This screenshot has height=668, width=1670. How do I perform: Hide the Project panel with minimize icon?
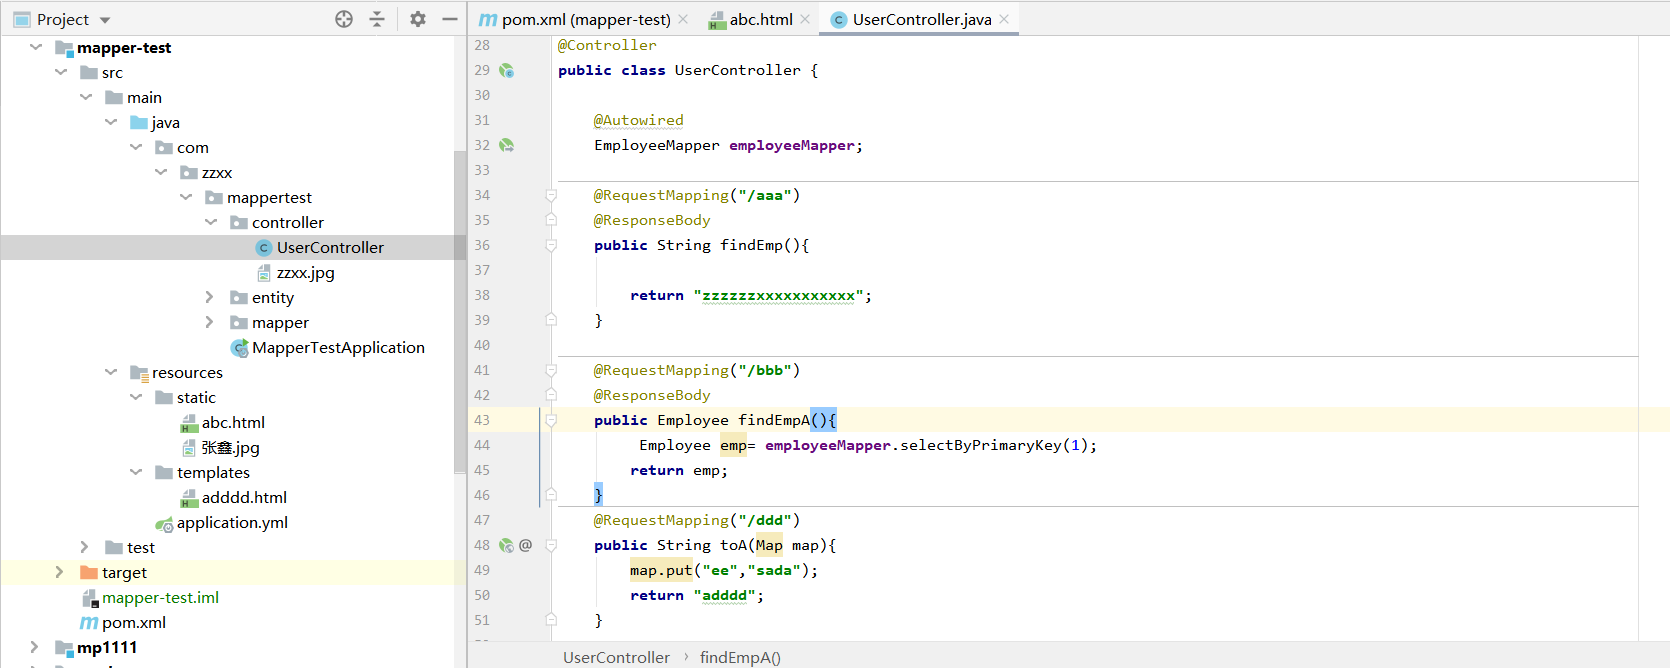[x=450, y=19]
